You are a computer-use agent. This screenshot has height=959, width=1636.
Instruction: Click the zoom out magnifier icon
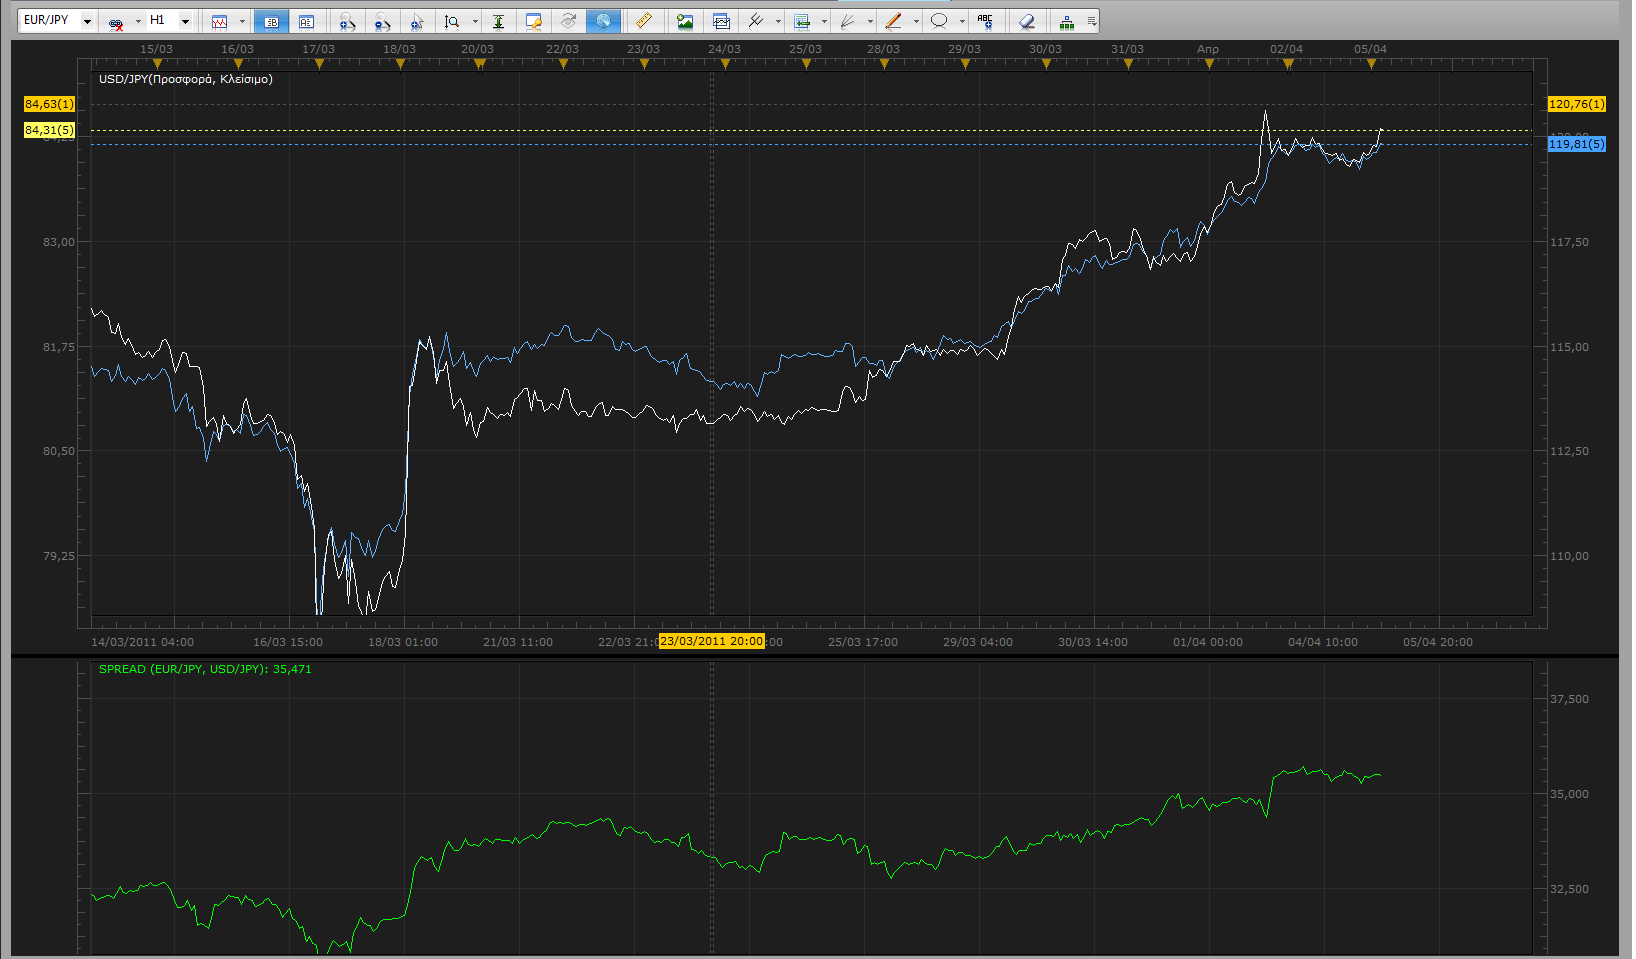[382, 21]
